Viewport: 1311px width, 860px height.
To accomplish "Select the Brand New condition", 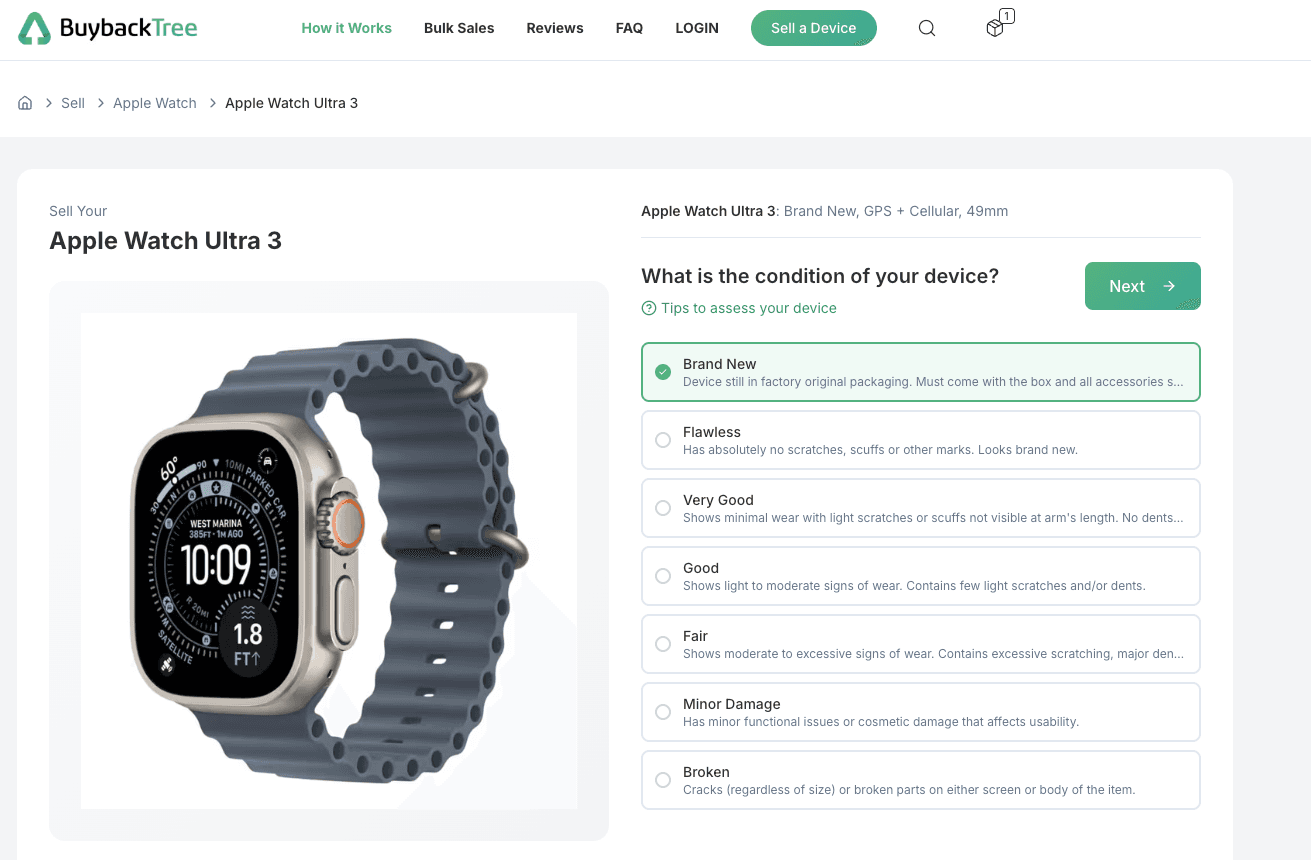I will [x=921, y=372].
